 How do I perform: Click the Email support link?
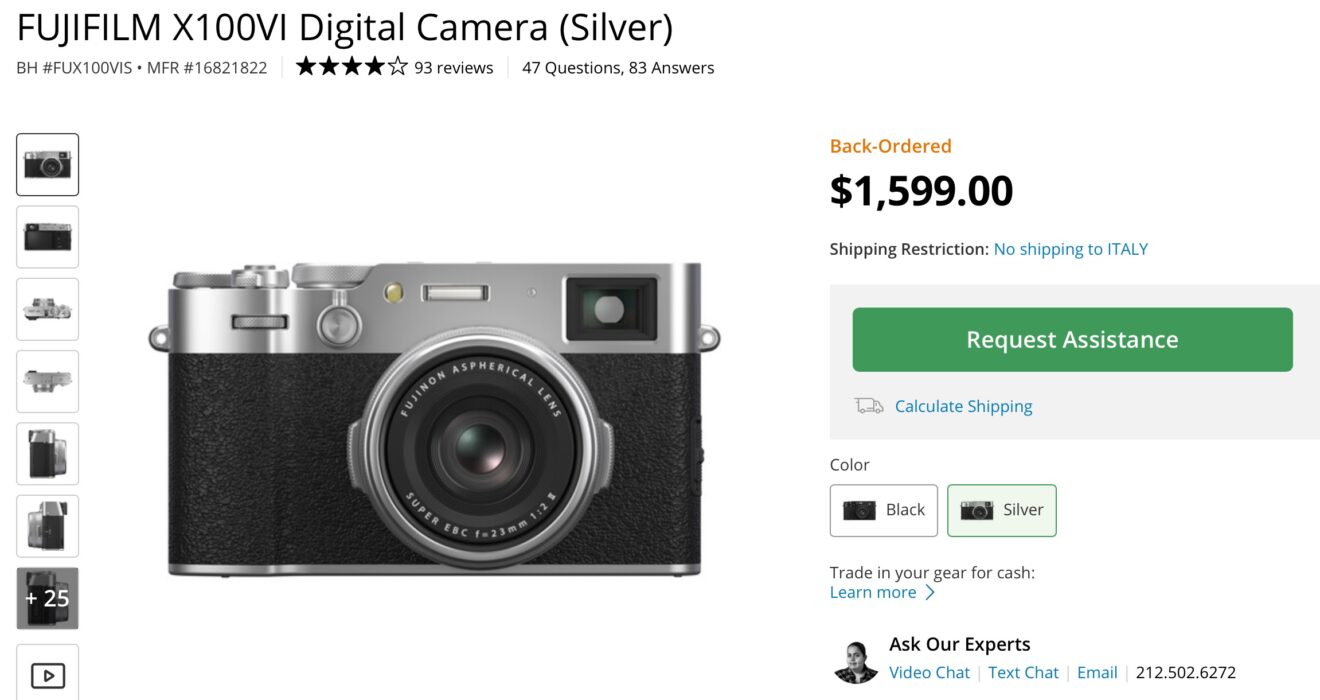click(x=1097, y=672)
